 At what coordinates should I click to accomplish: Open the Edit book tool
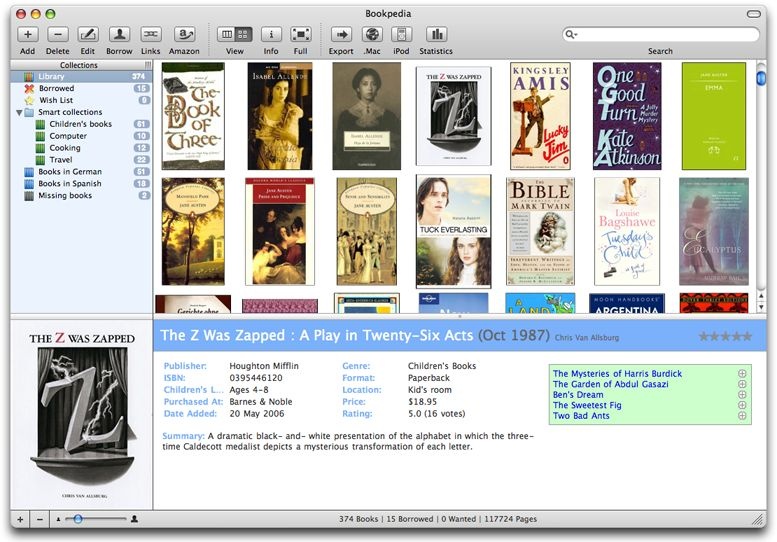tap(88, 35)
